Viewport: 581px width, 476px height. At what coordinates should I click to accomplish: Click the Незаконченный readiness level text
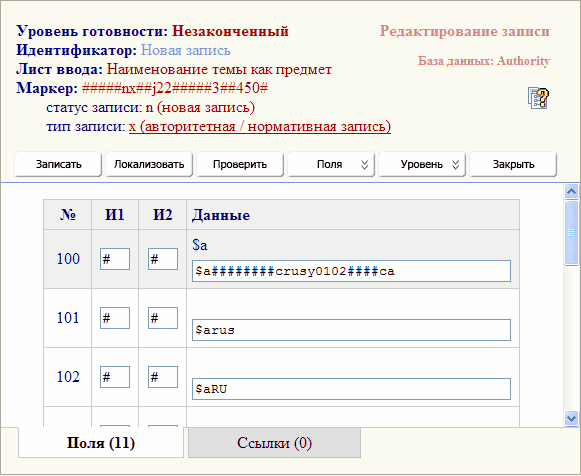click(230, 31)
